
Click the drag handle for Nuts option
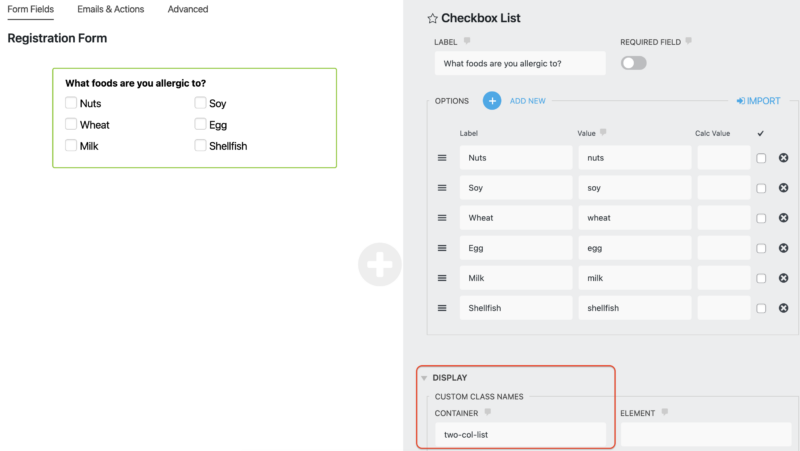click(441, 158)
